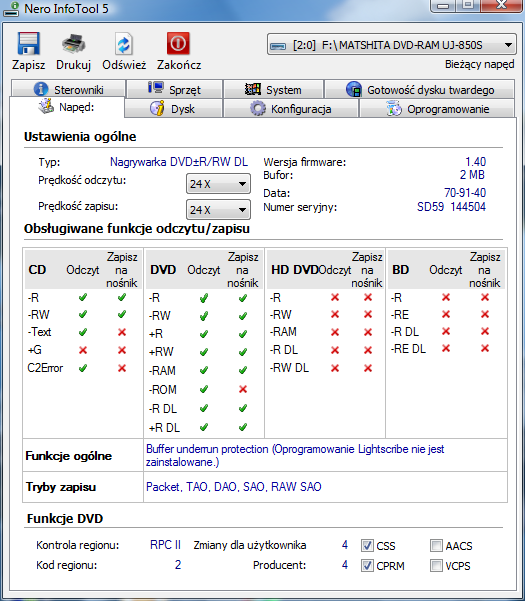The height and width of the screenshot is (601, 525).
Task: Click the Oprogramowanie software icon
Action: 394,108
